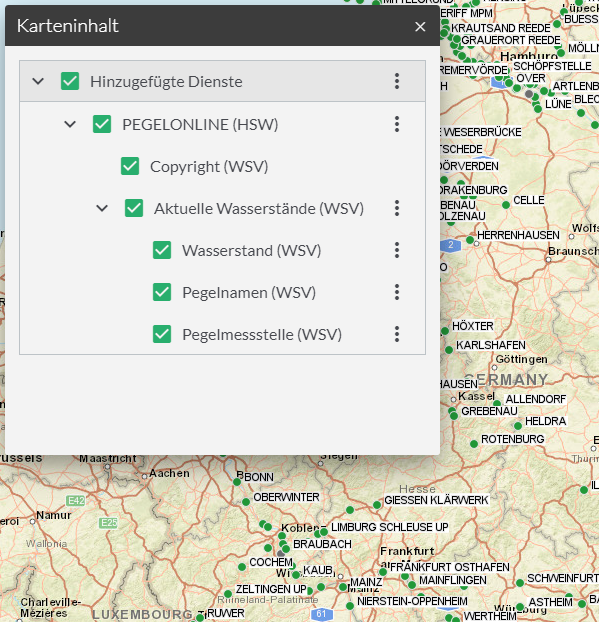Click the SCHWEINFURT gauge marker

[x=520, y=583]
